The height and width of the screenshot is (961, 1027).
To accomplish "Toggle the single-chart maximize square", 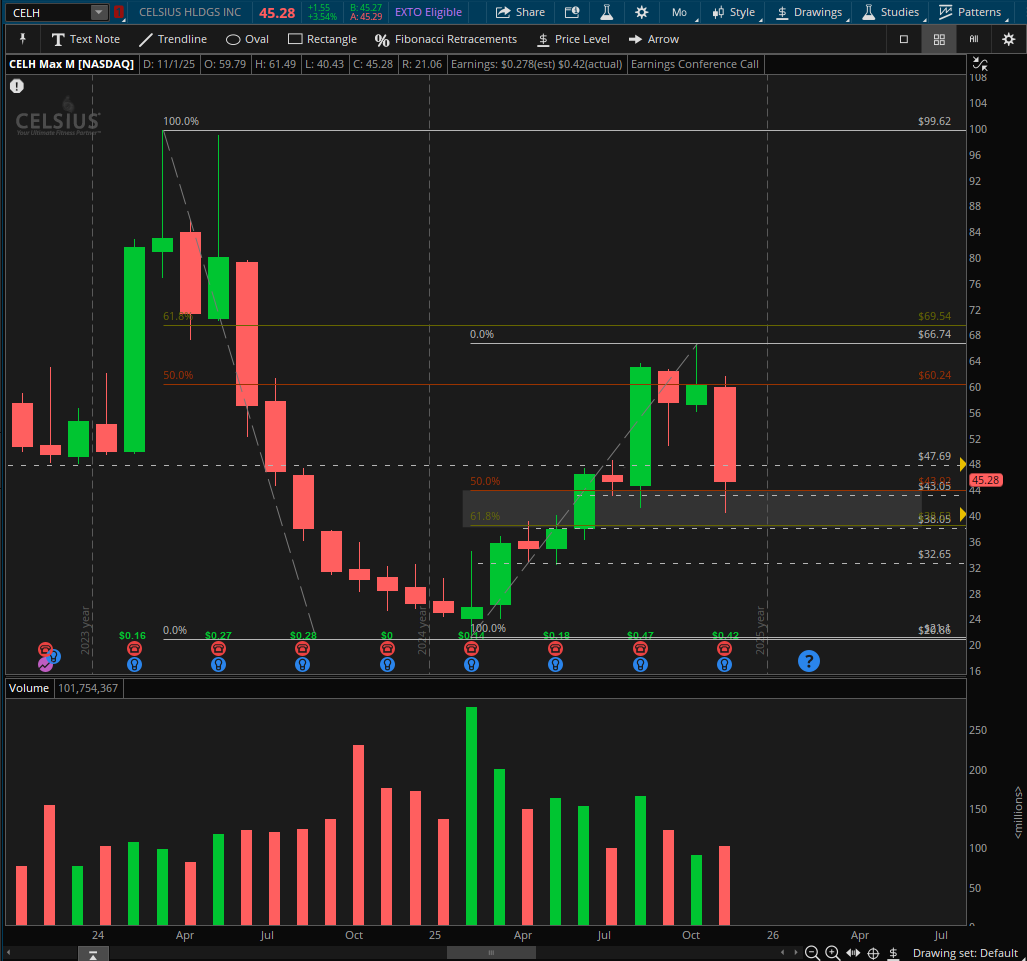I will coord(903,39).
